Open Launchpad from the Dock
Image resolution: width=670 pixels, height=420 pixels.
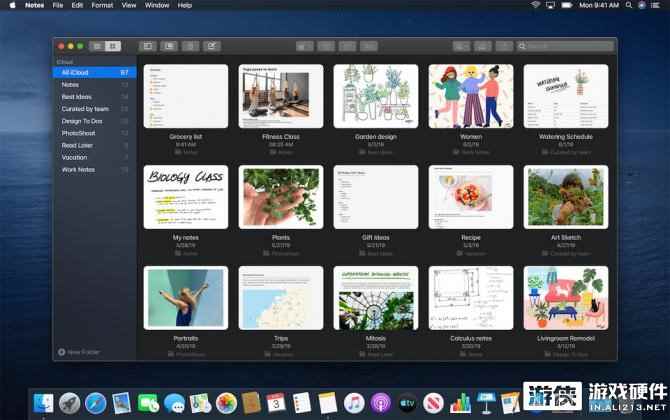tap(70, 403)
